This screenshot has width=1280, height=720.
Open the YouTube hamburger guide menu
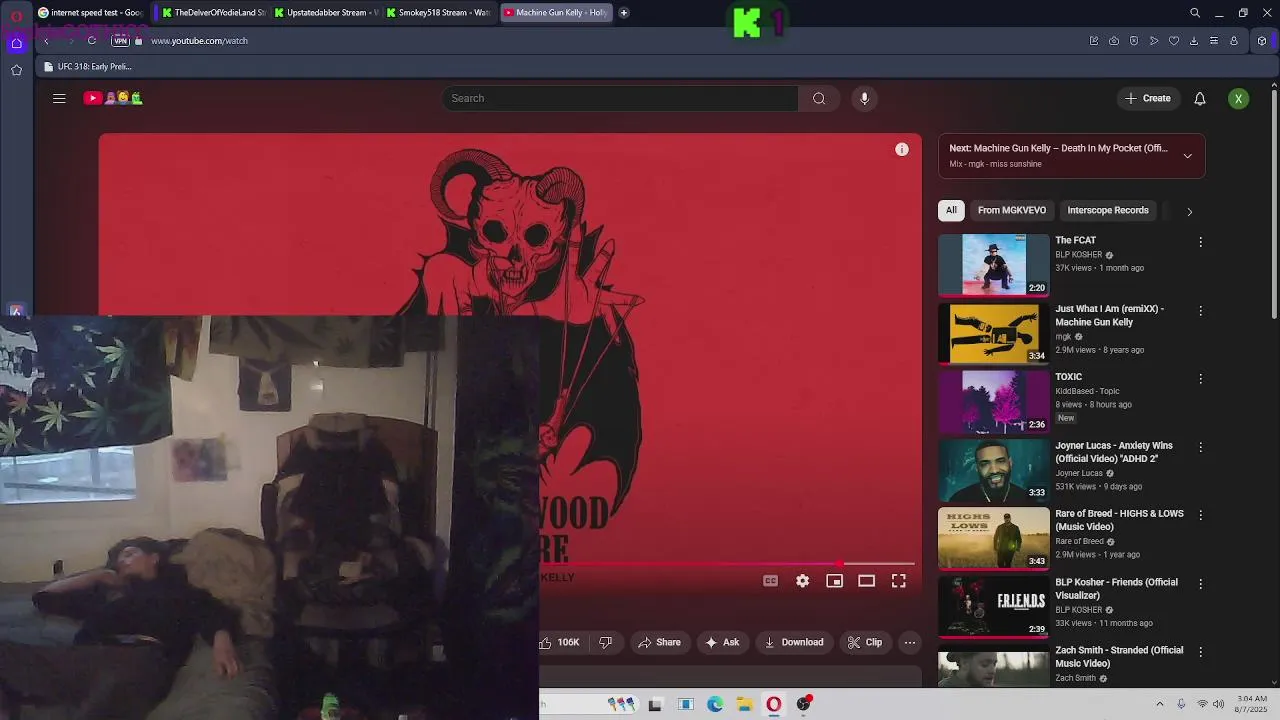pos(59,98)
